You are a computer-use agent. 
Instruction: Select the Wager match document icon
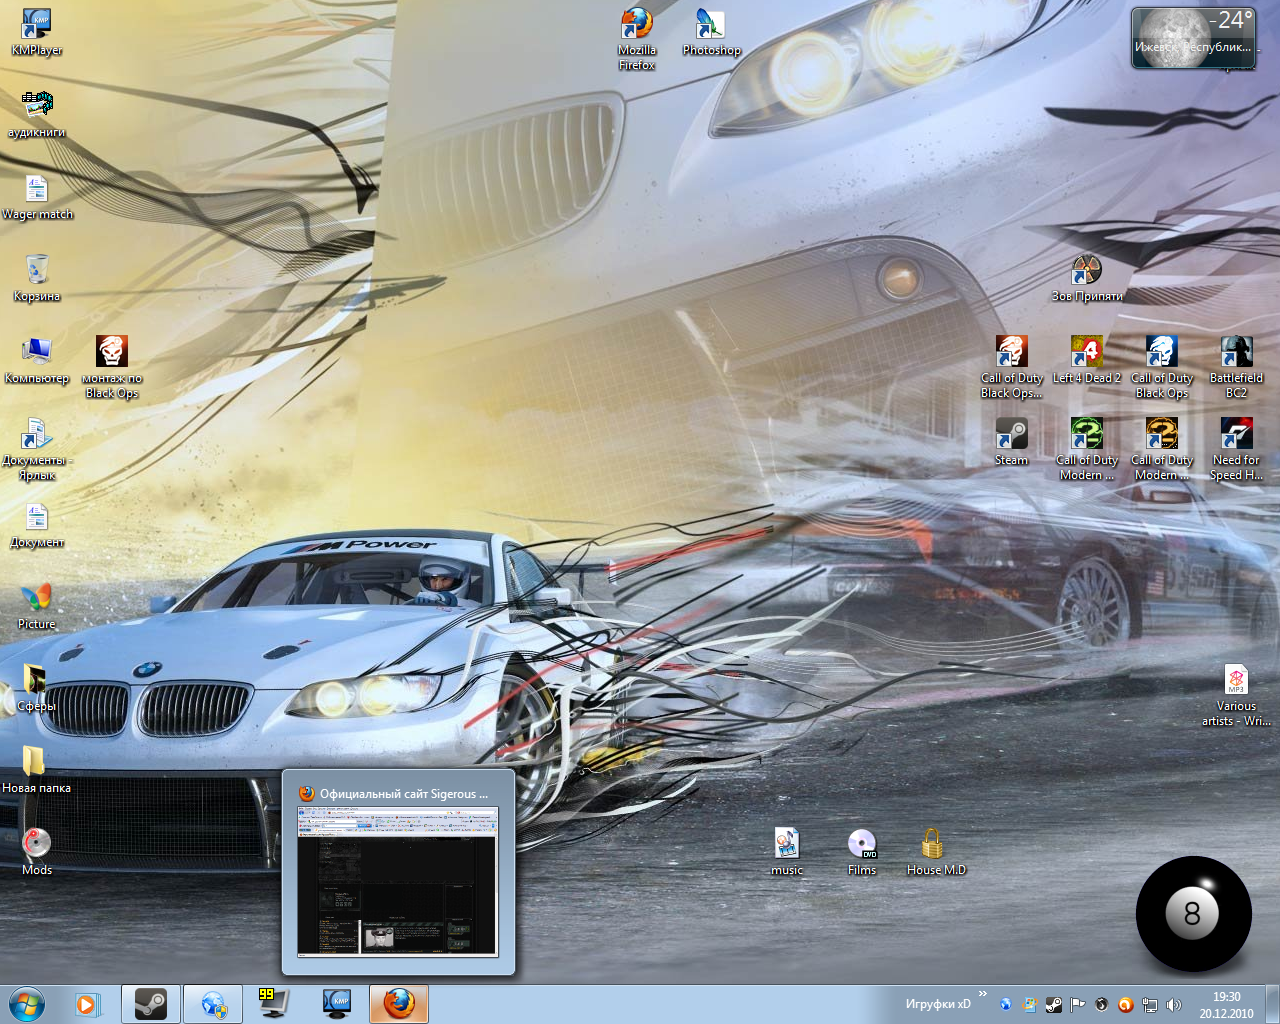pos(37,195)
